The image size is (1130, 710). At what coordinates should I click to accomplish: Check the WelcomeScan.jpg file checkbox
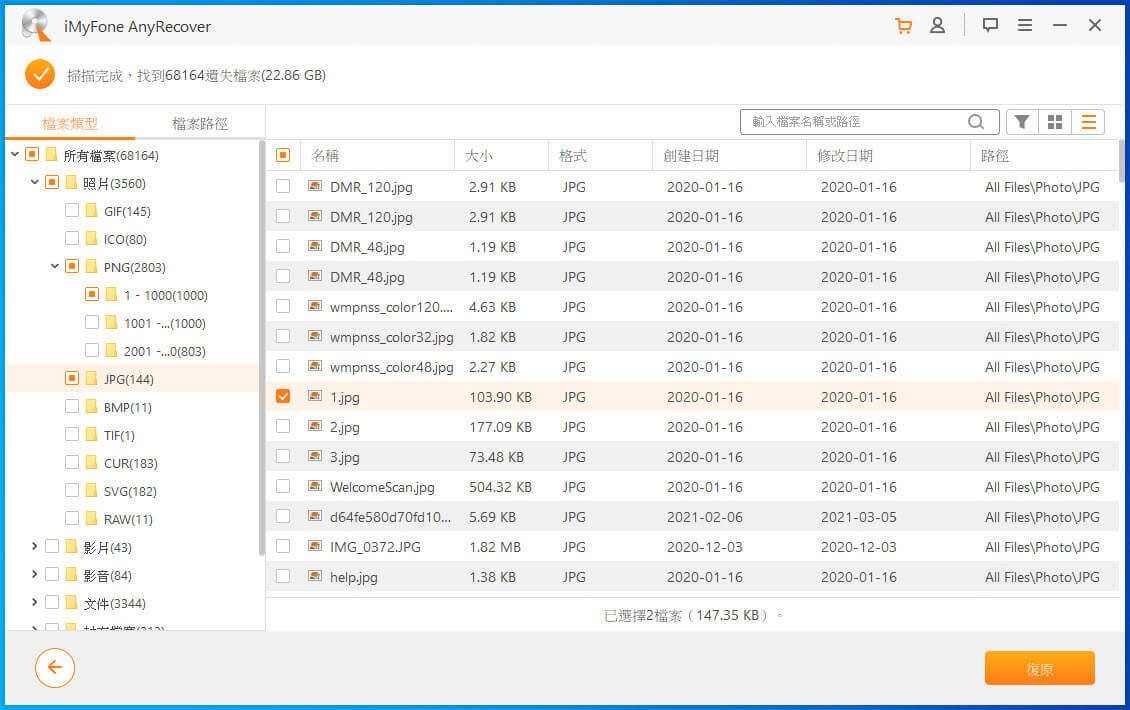283,487
